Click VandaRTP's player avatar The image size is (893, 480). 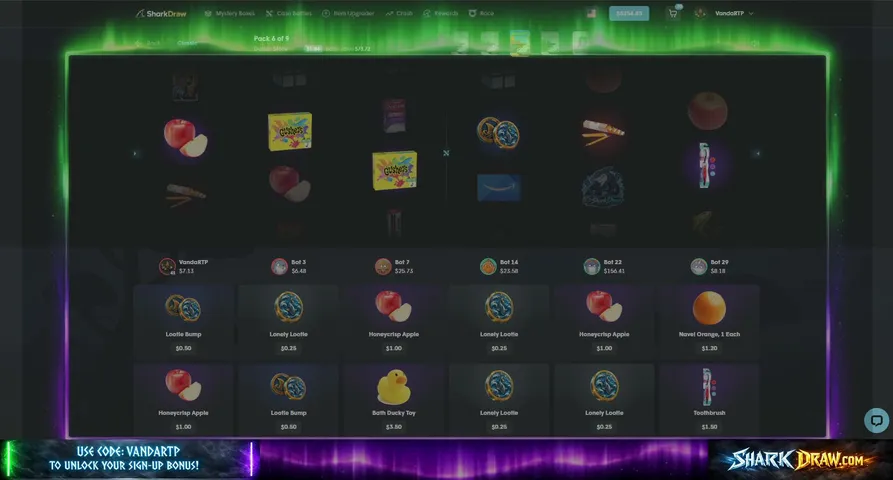tap(167, 266)
